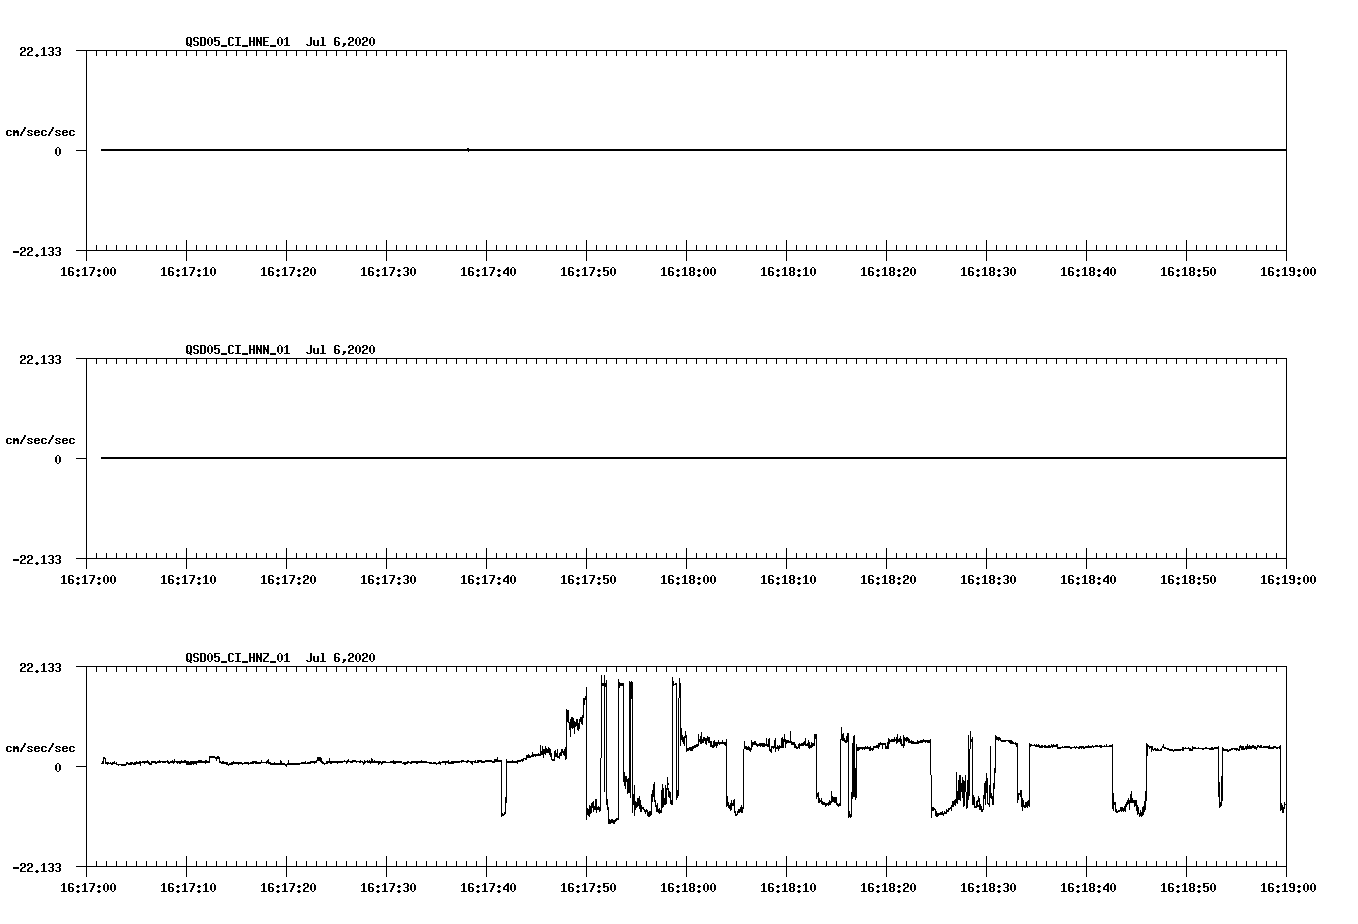Select 16:17:50 time label under HNN plot
Screen dimensions: 1358x924
click(588, 580)
